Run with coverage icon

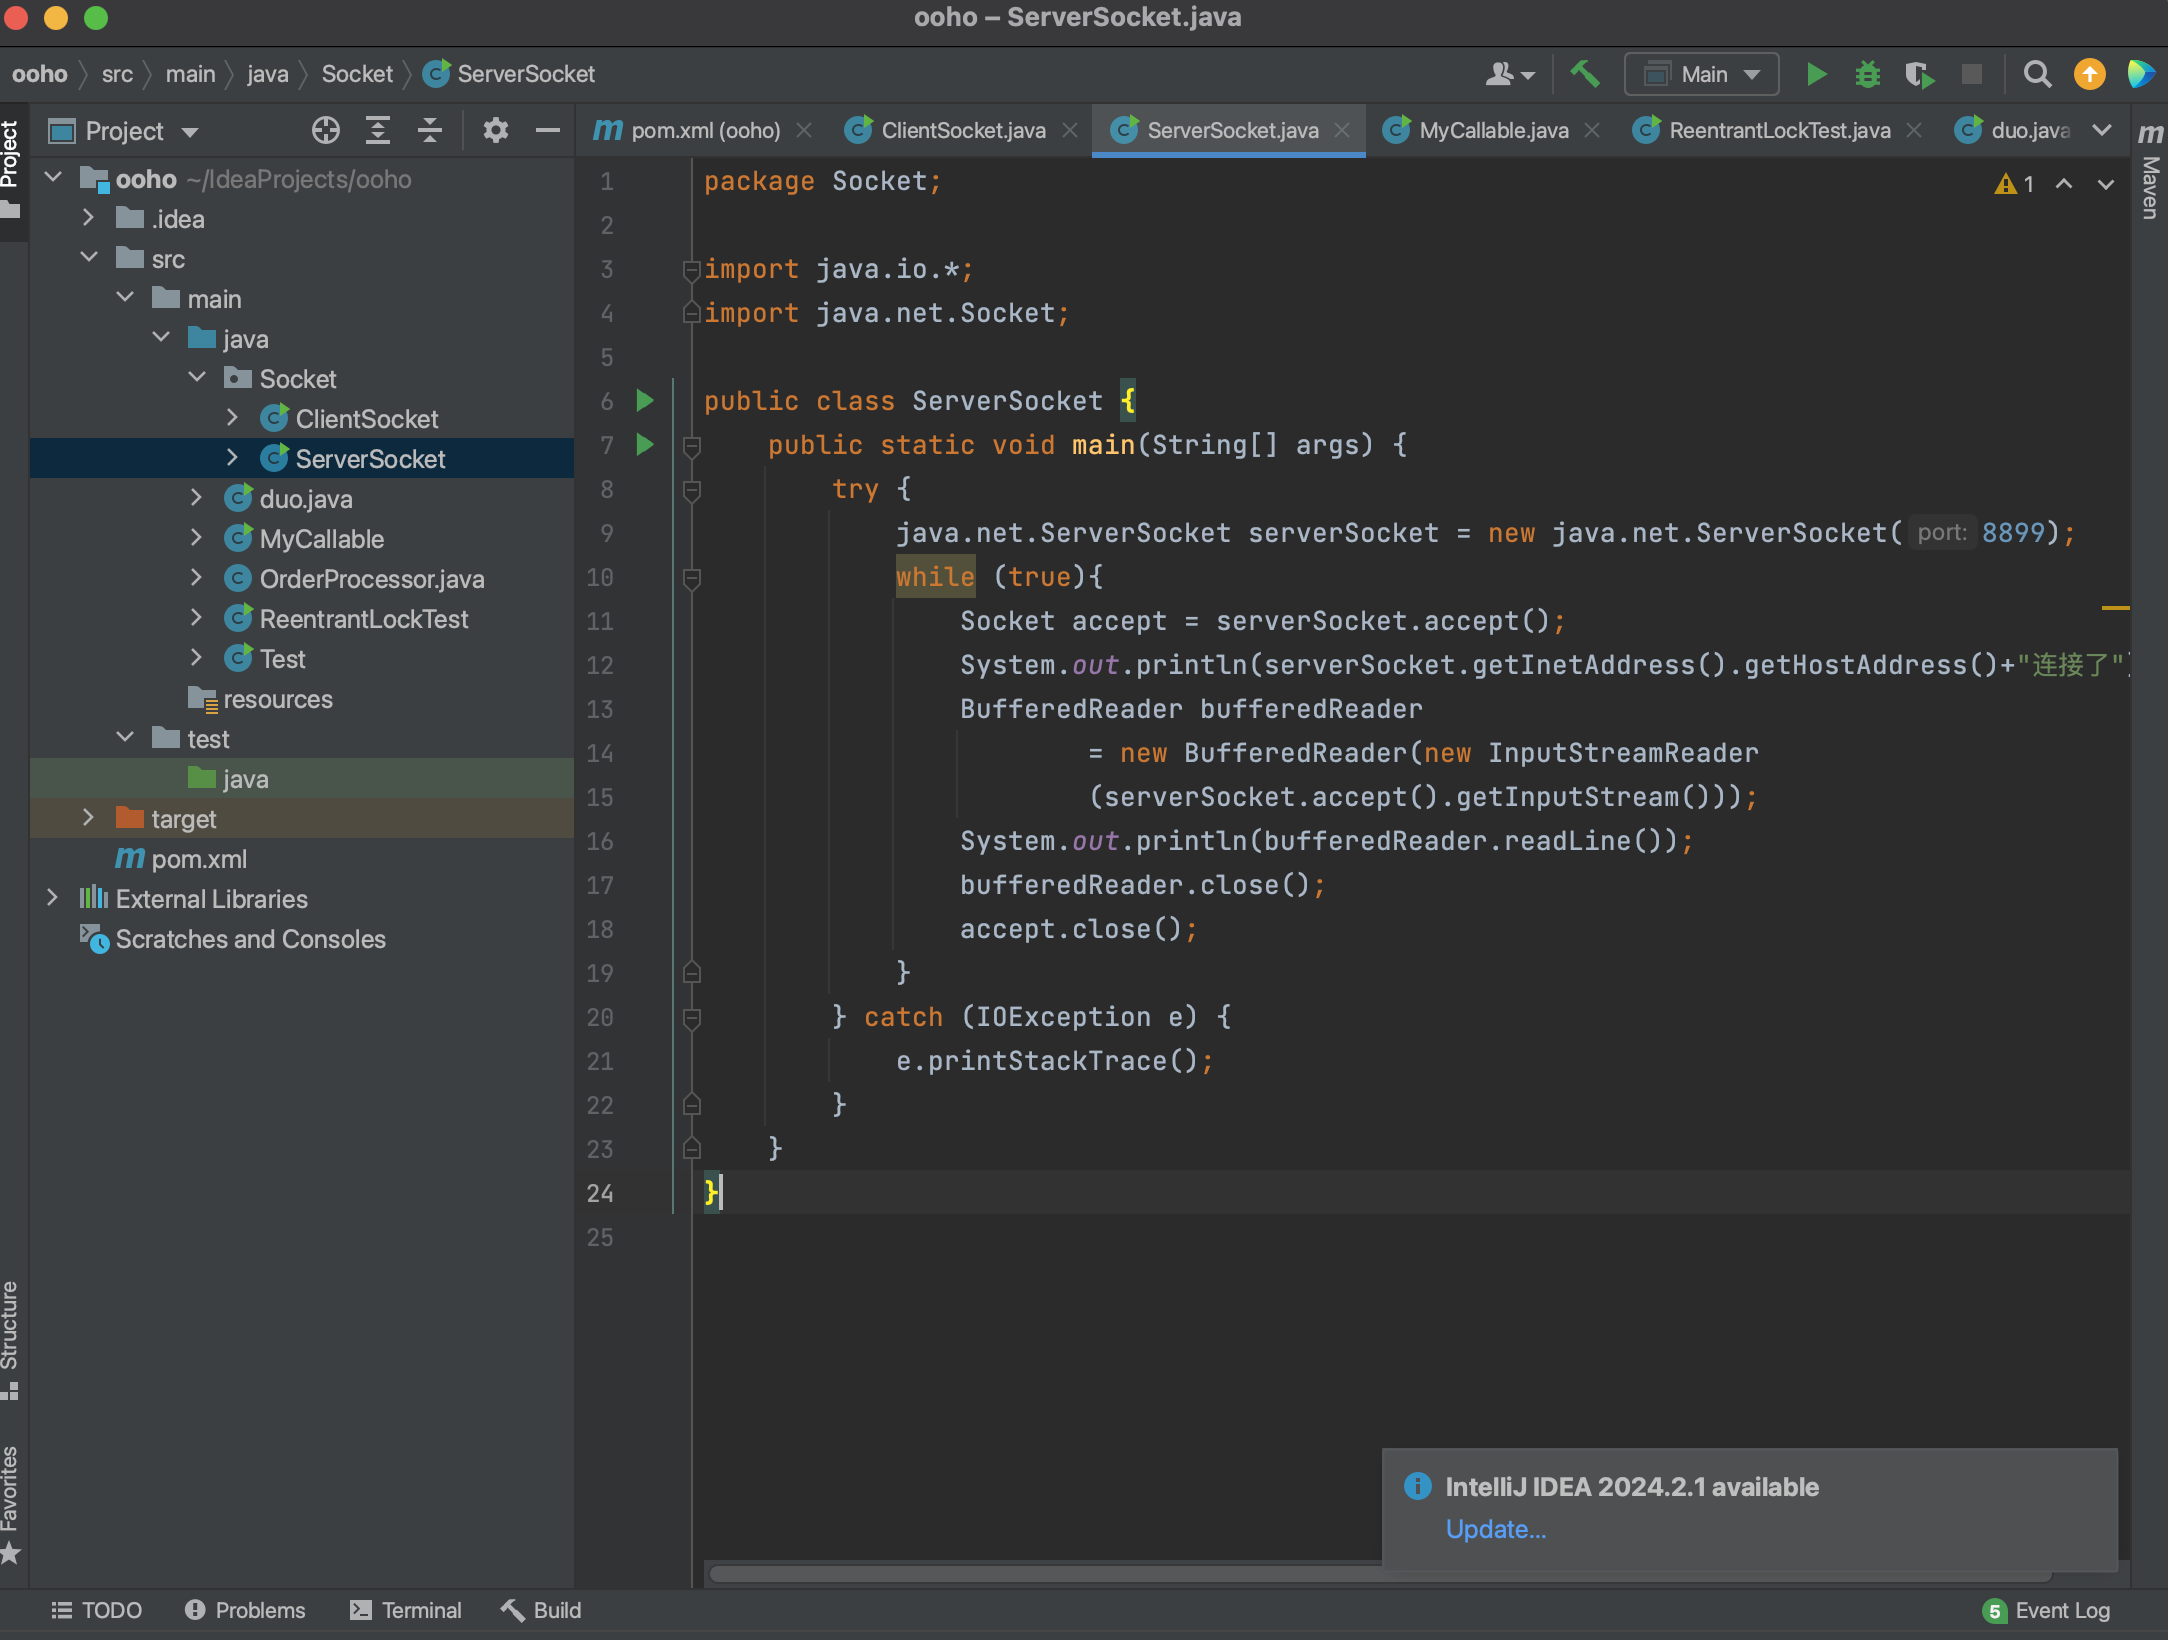1918,74
